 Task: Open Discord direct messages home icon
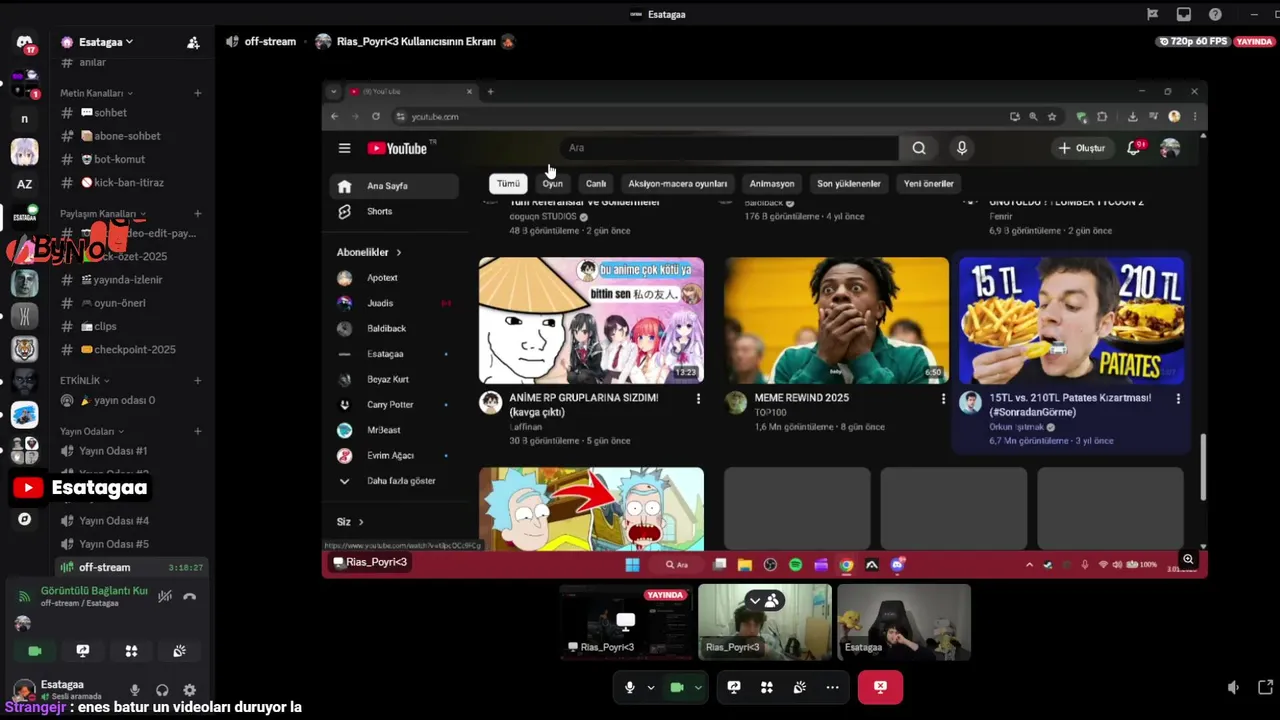pos(25,43)
